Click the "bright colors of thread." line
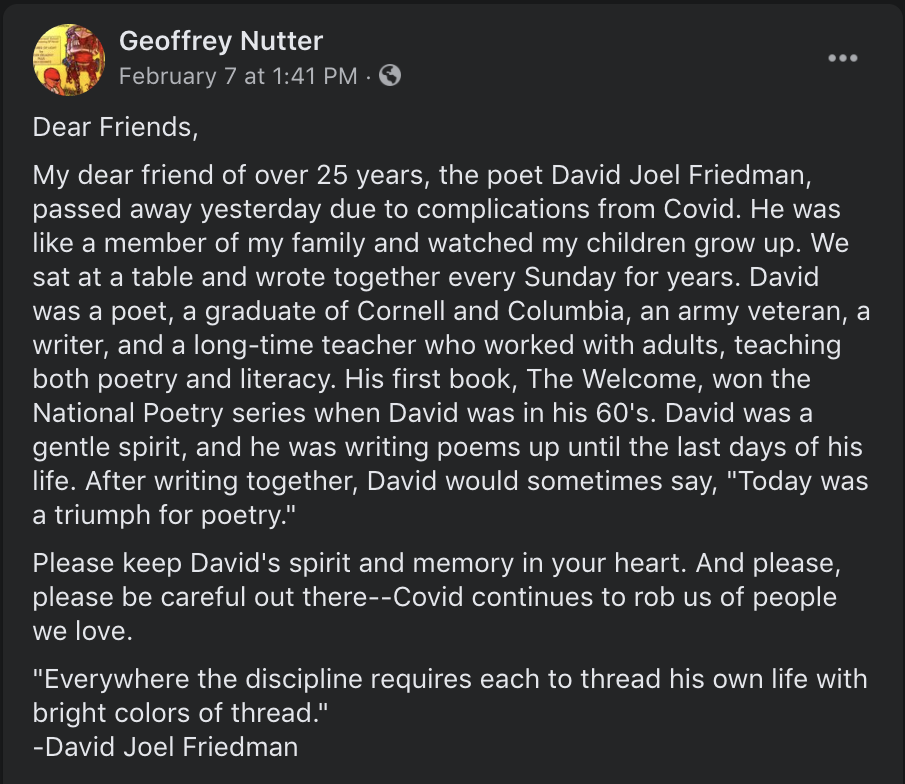Image resolution: width=905 pixels, height=784 pixels. coord(180,714)
